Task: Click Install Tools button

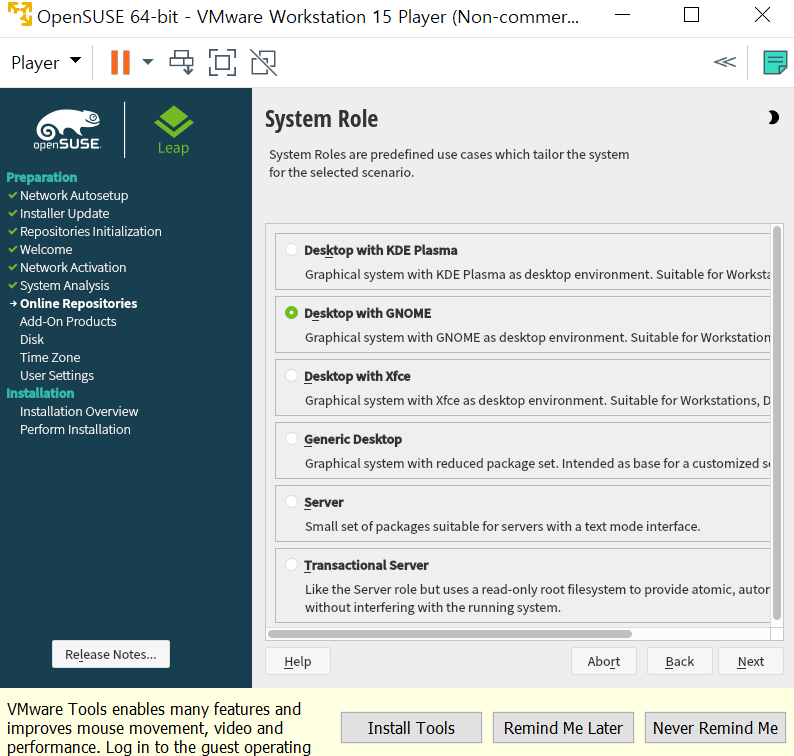Action: [411, 728]
